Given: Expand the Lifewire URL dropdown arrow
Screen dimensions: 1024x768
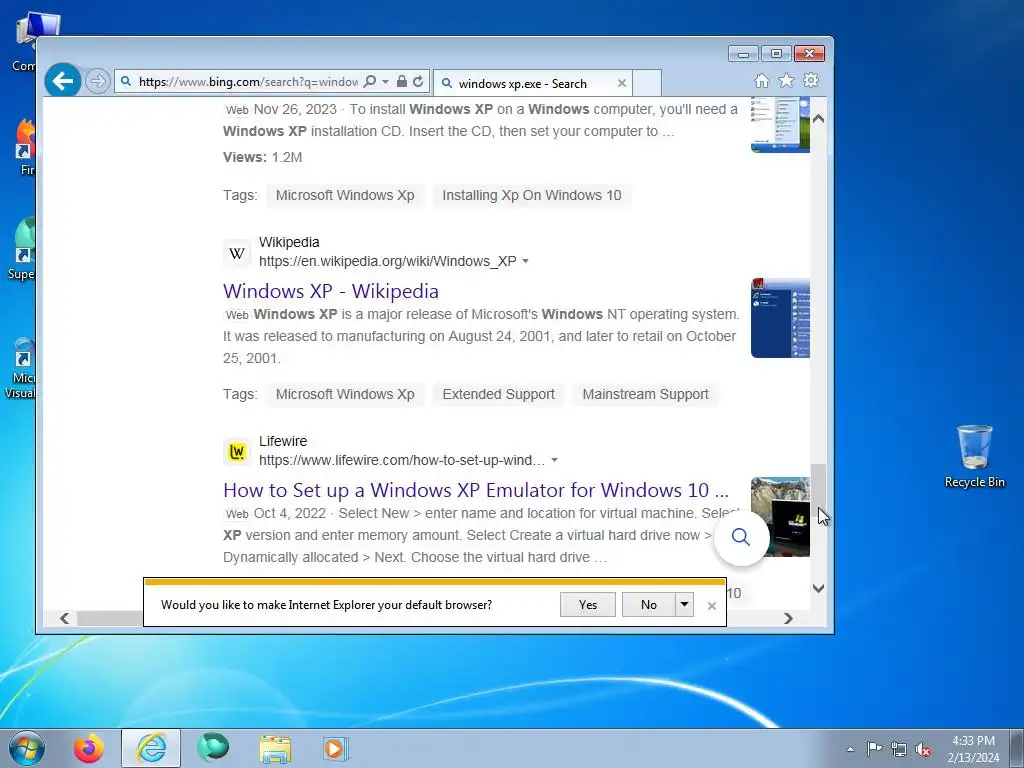Looking at the screenshot, I should [554, 460].
